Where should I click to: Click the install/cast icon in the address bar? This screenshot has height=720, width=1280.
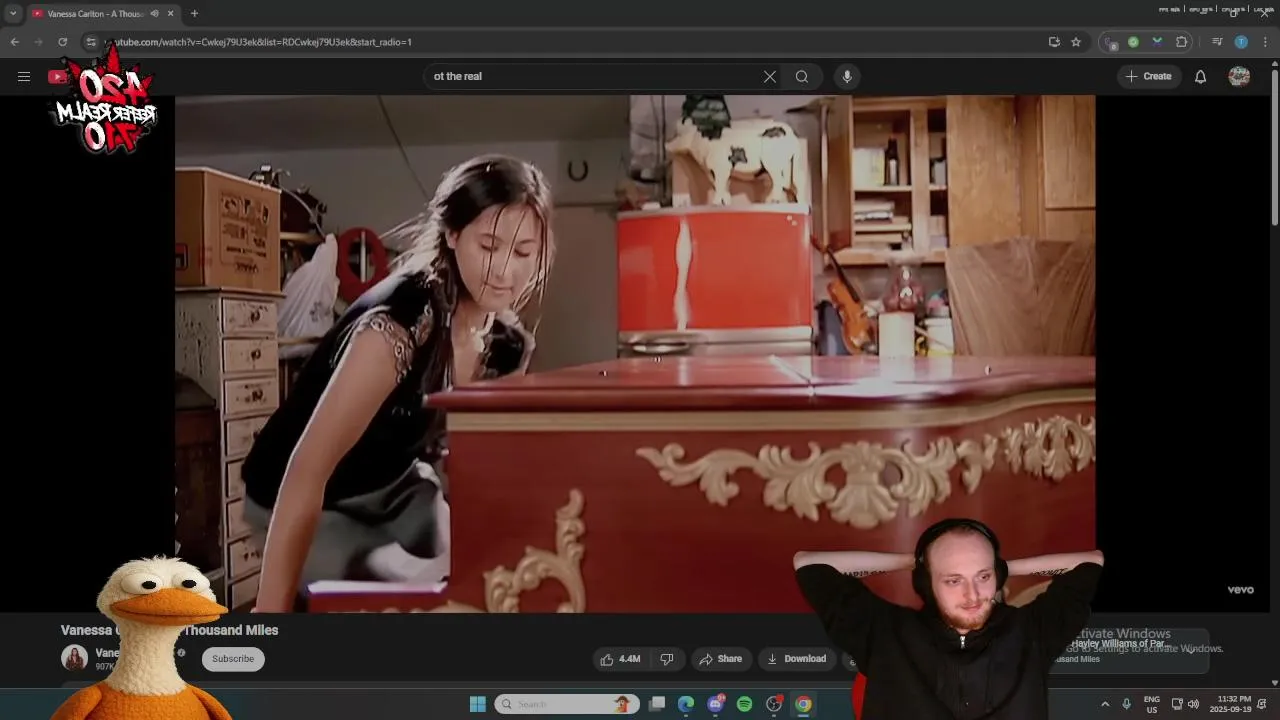(1054, 42)
